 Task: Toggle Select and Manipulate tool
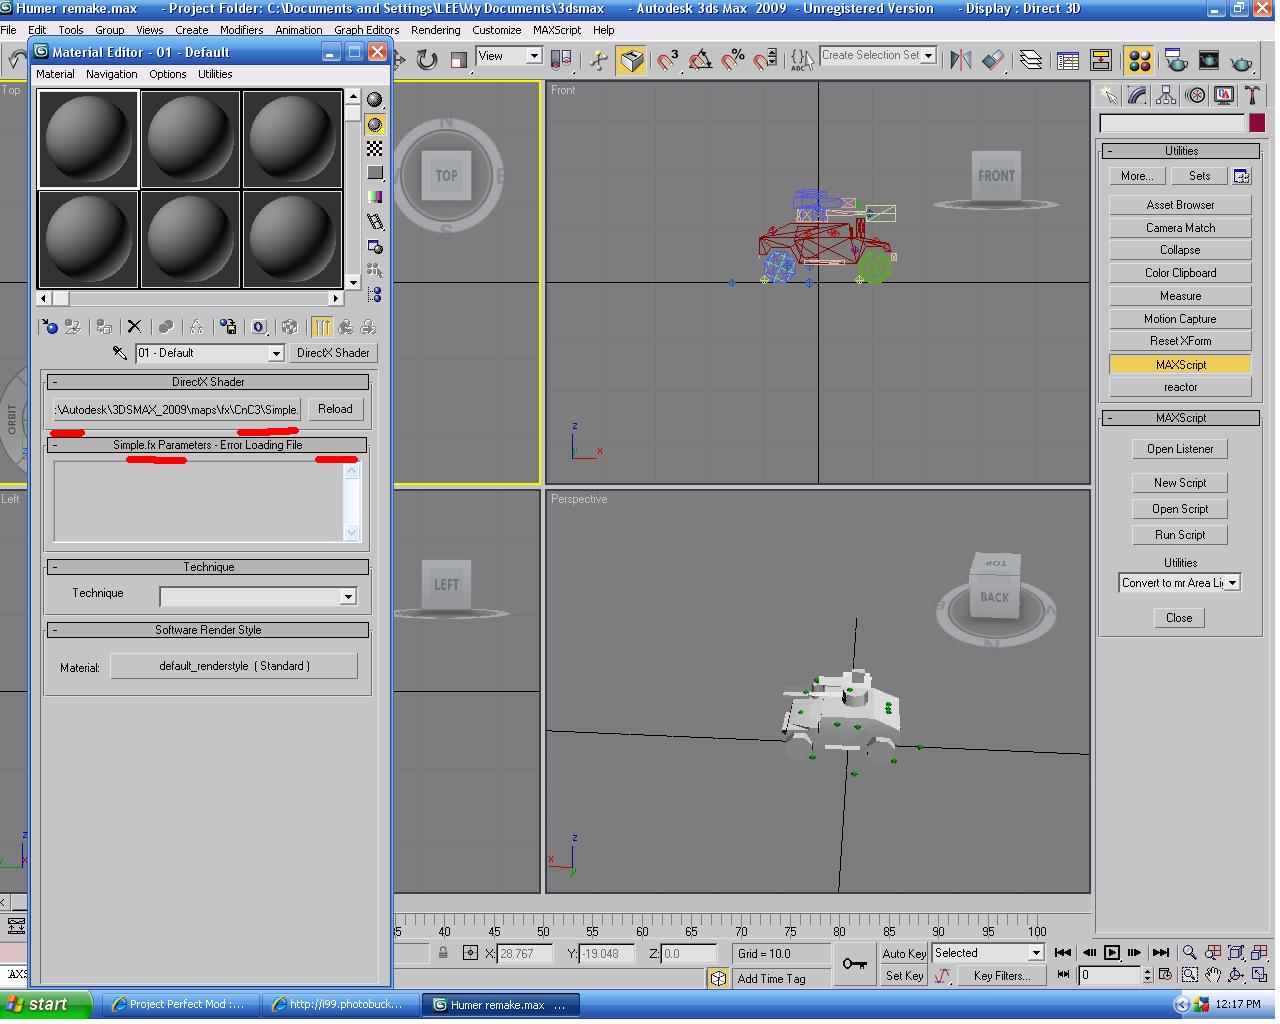point(598,60)
